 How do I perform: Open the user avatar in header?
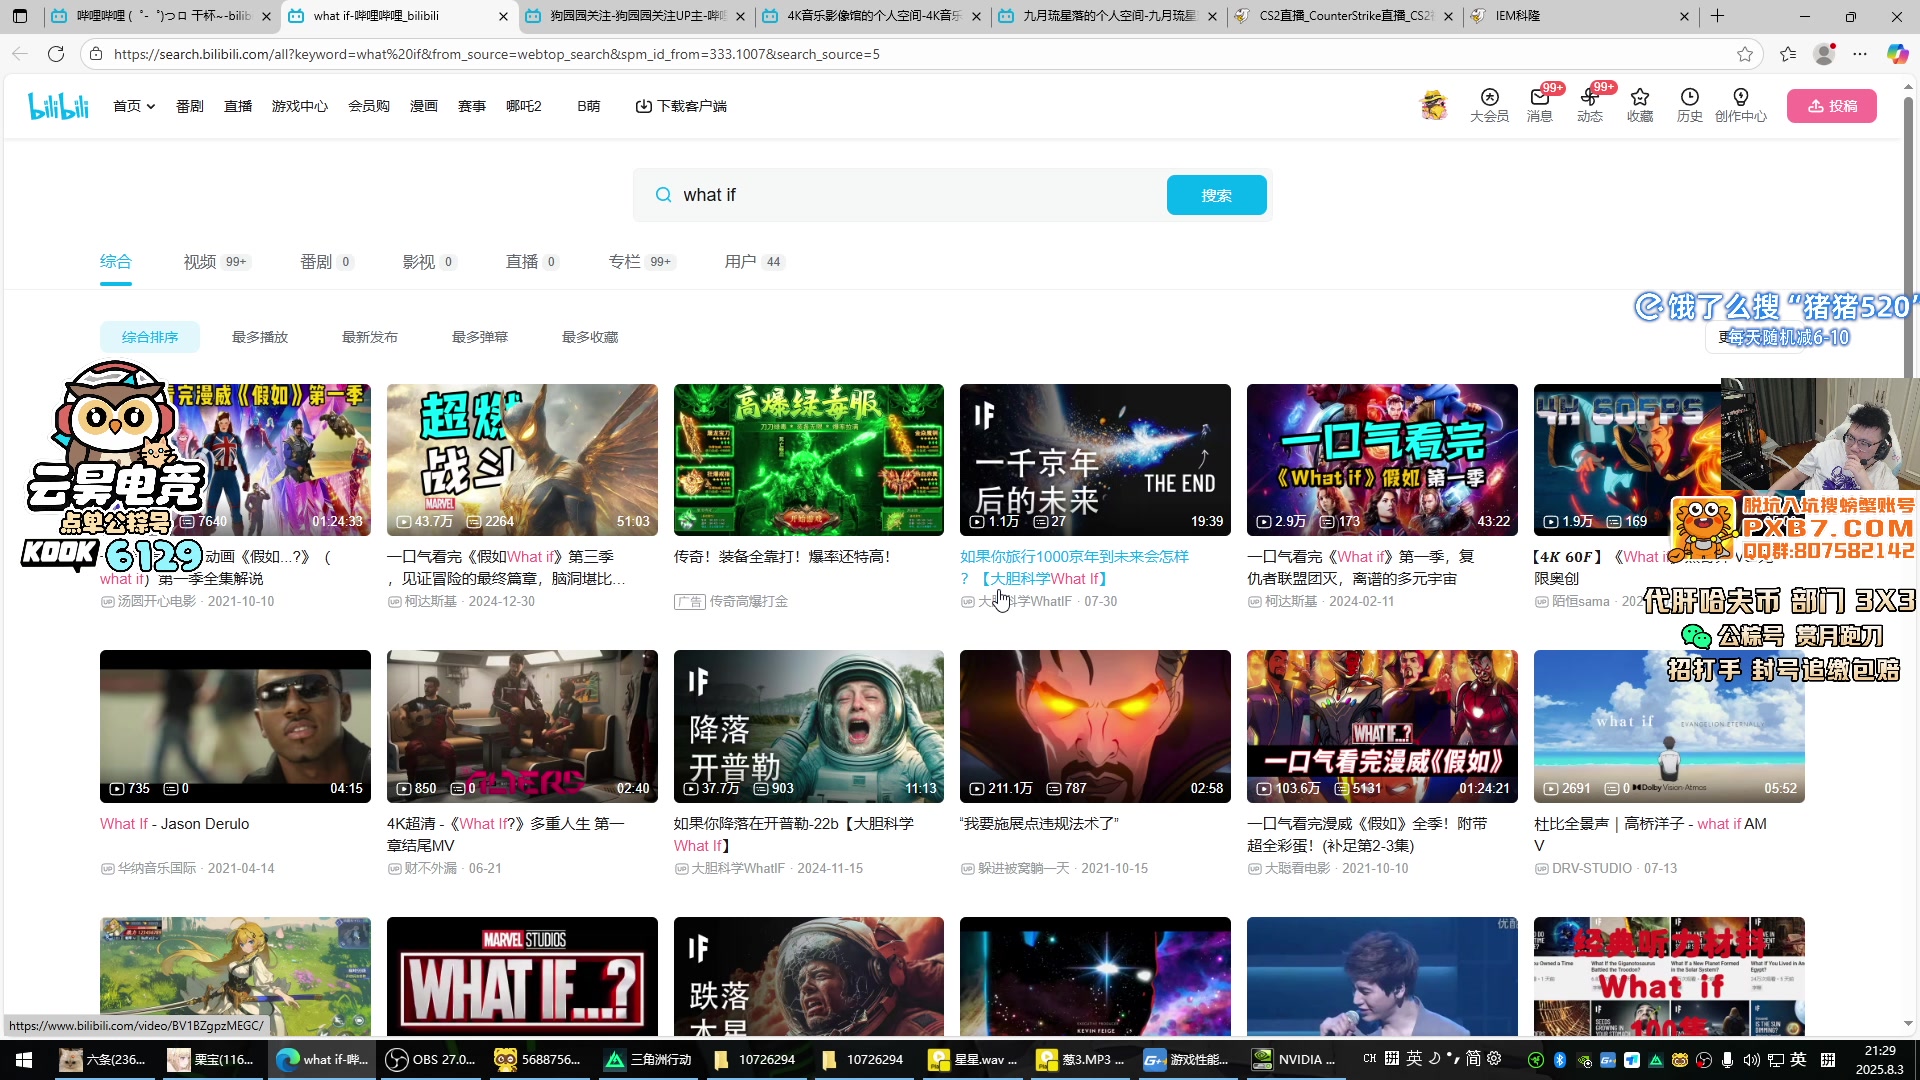pos(1434,105)
